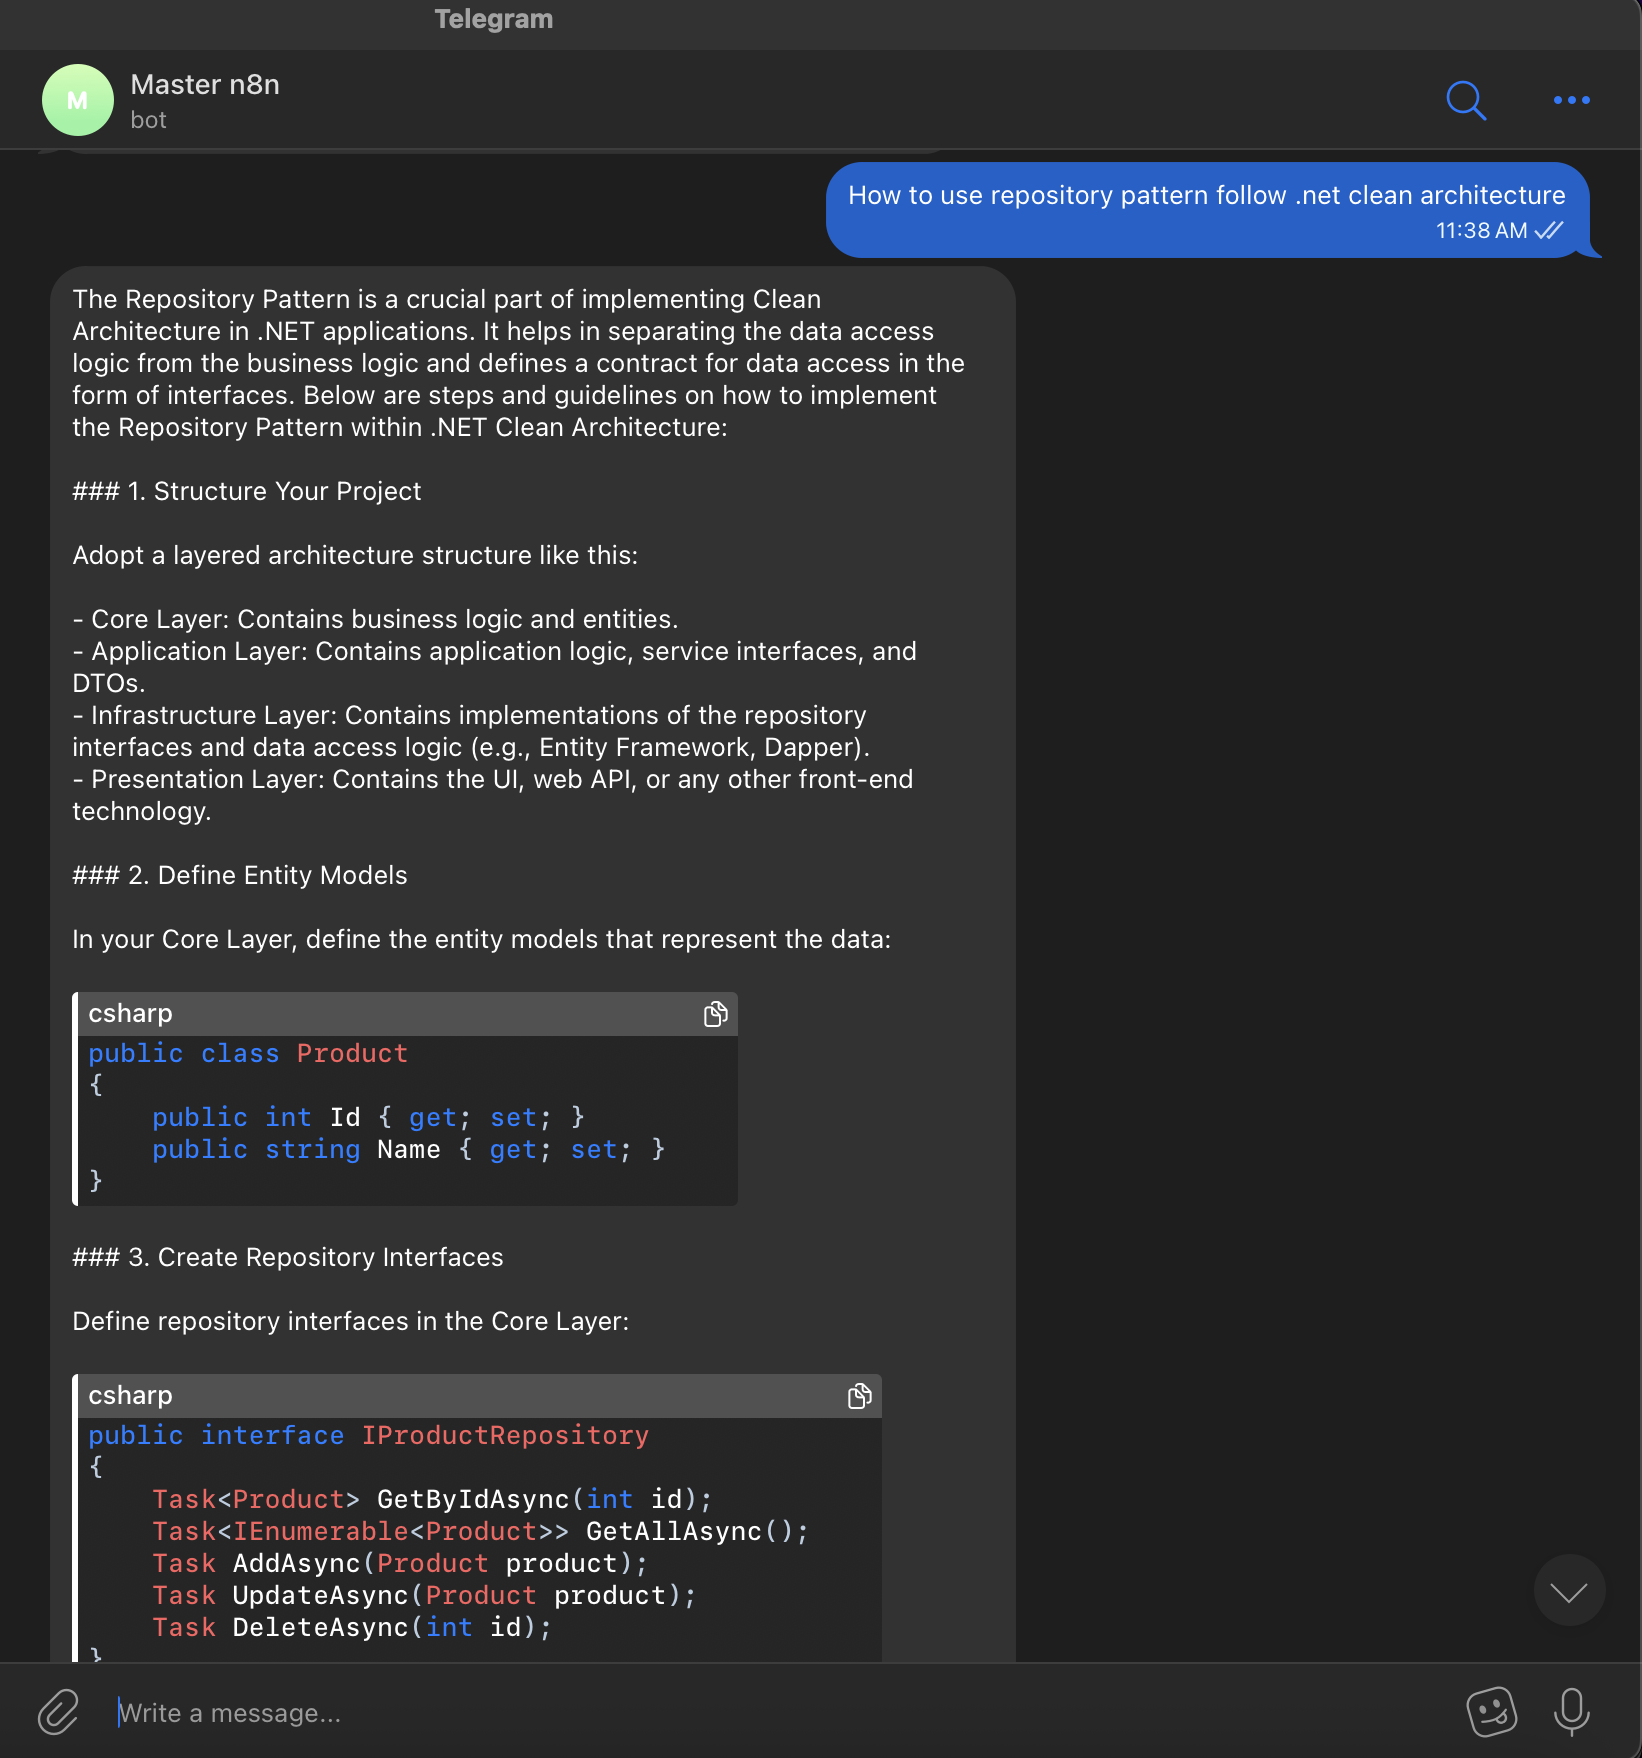
Task: Open search in this chat
Action: point(1466,100)
